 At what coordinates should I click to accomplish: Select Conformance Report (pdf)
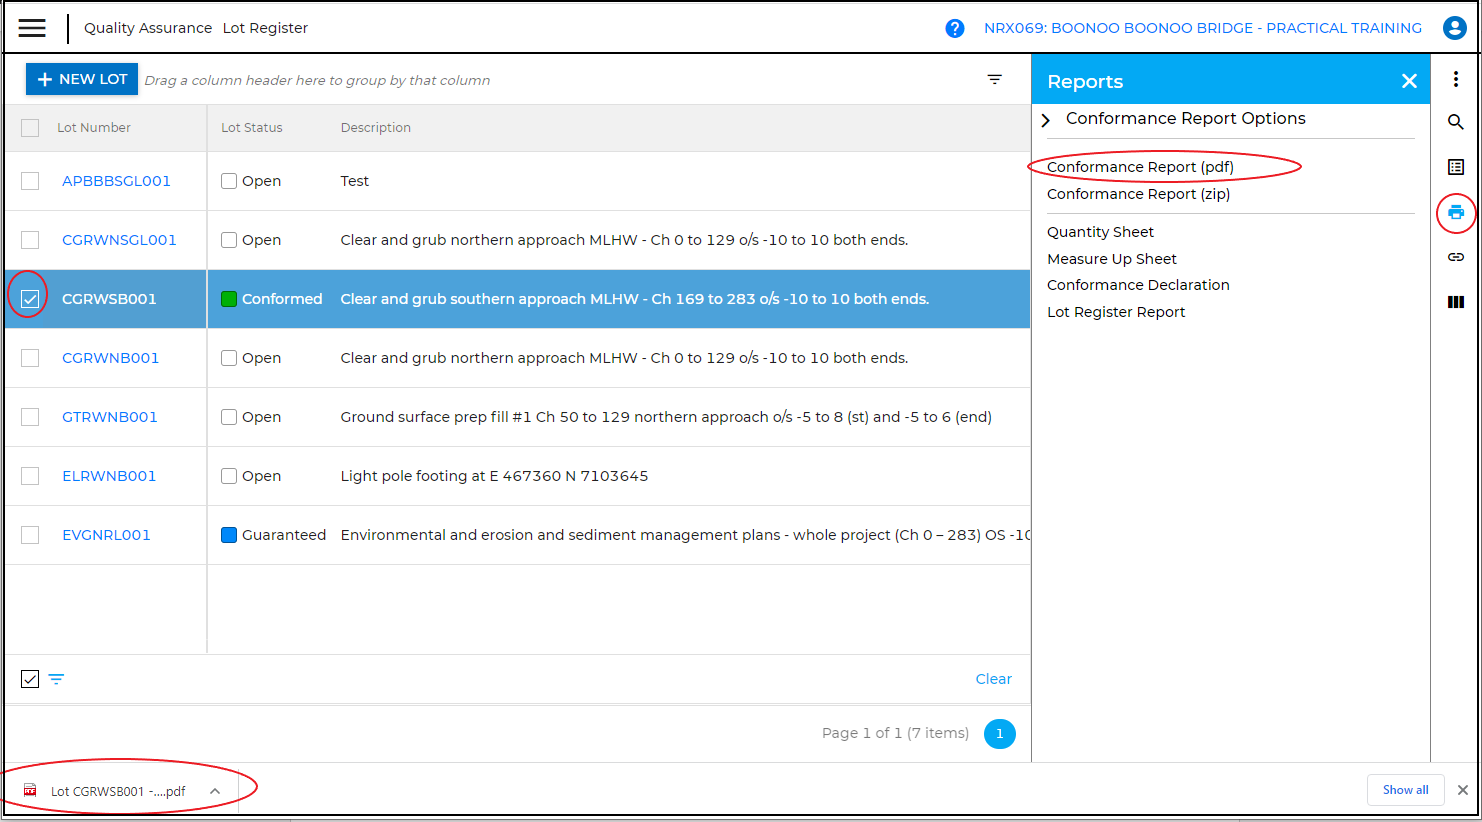point(1140,167)
